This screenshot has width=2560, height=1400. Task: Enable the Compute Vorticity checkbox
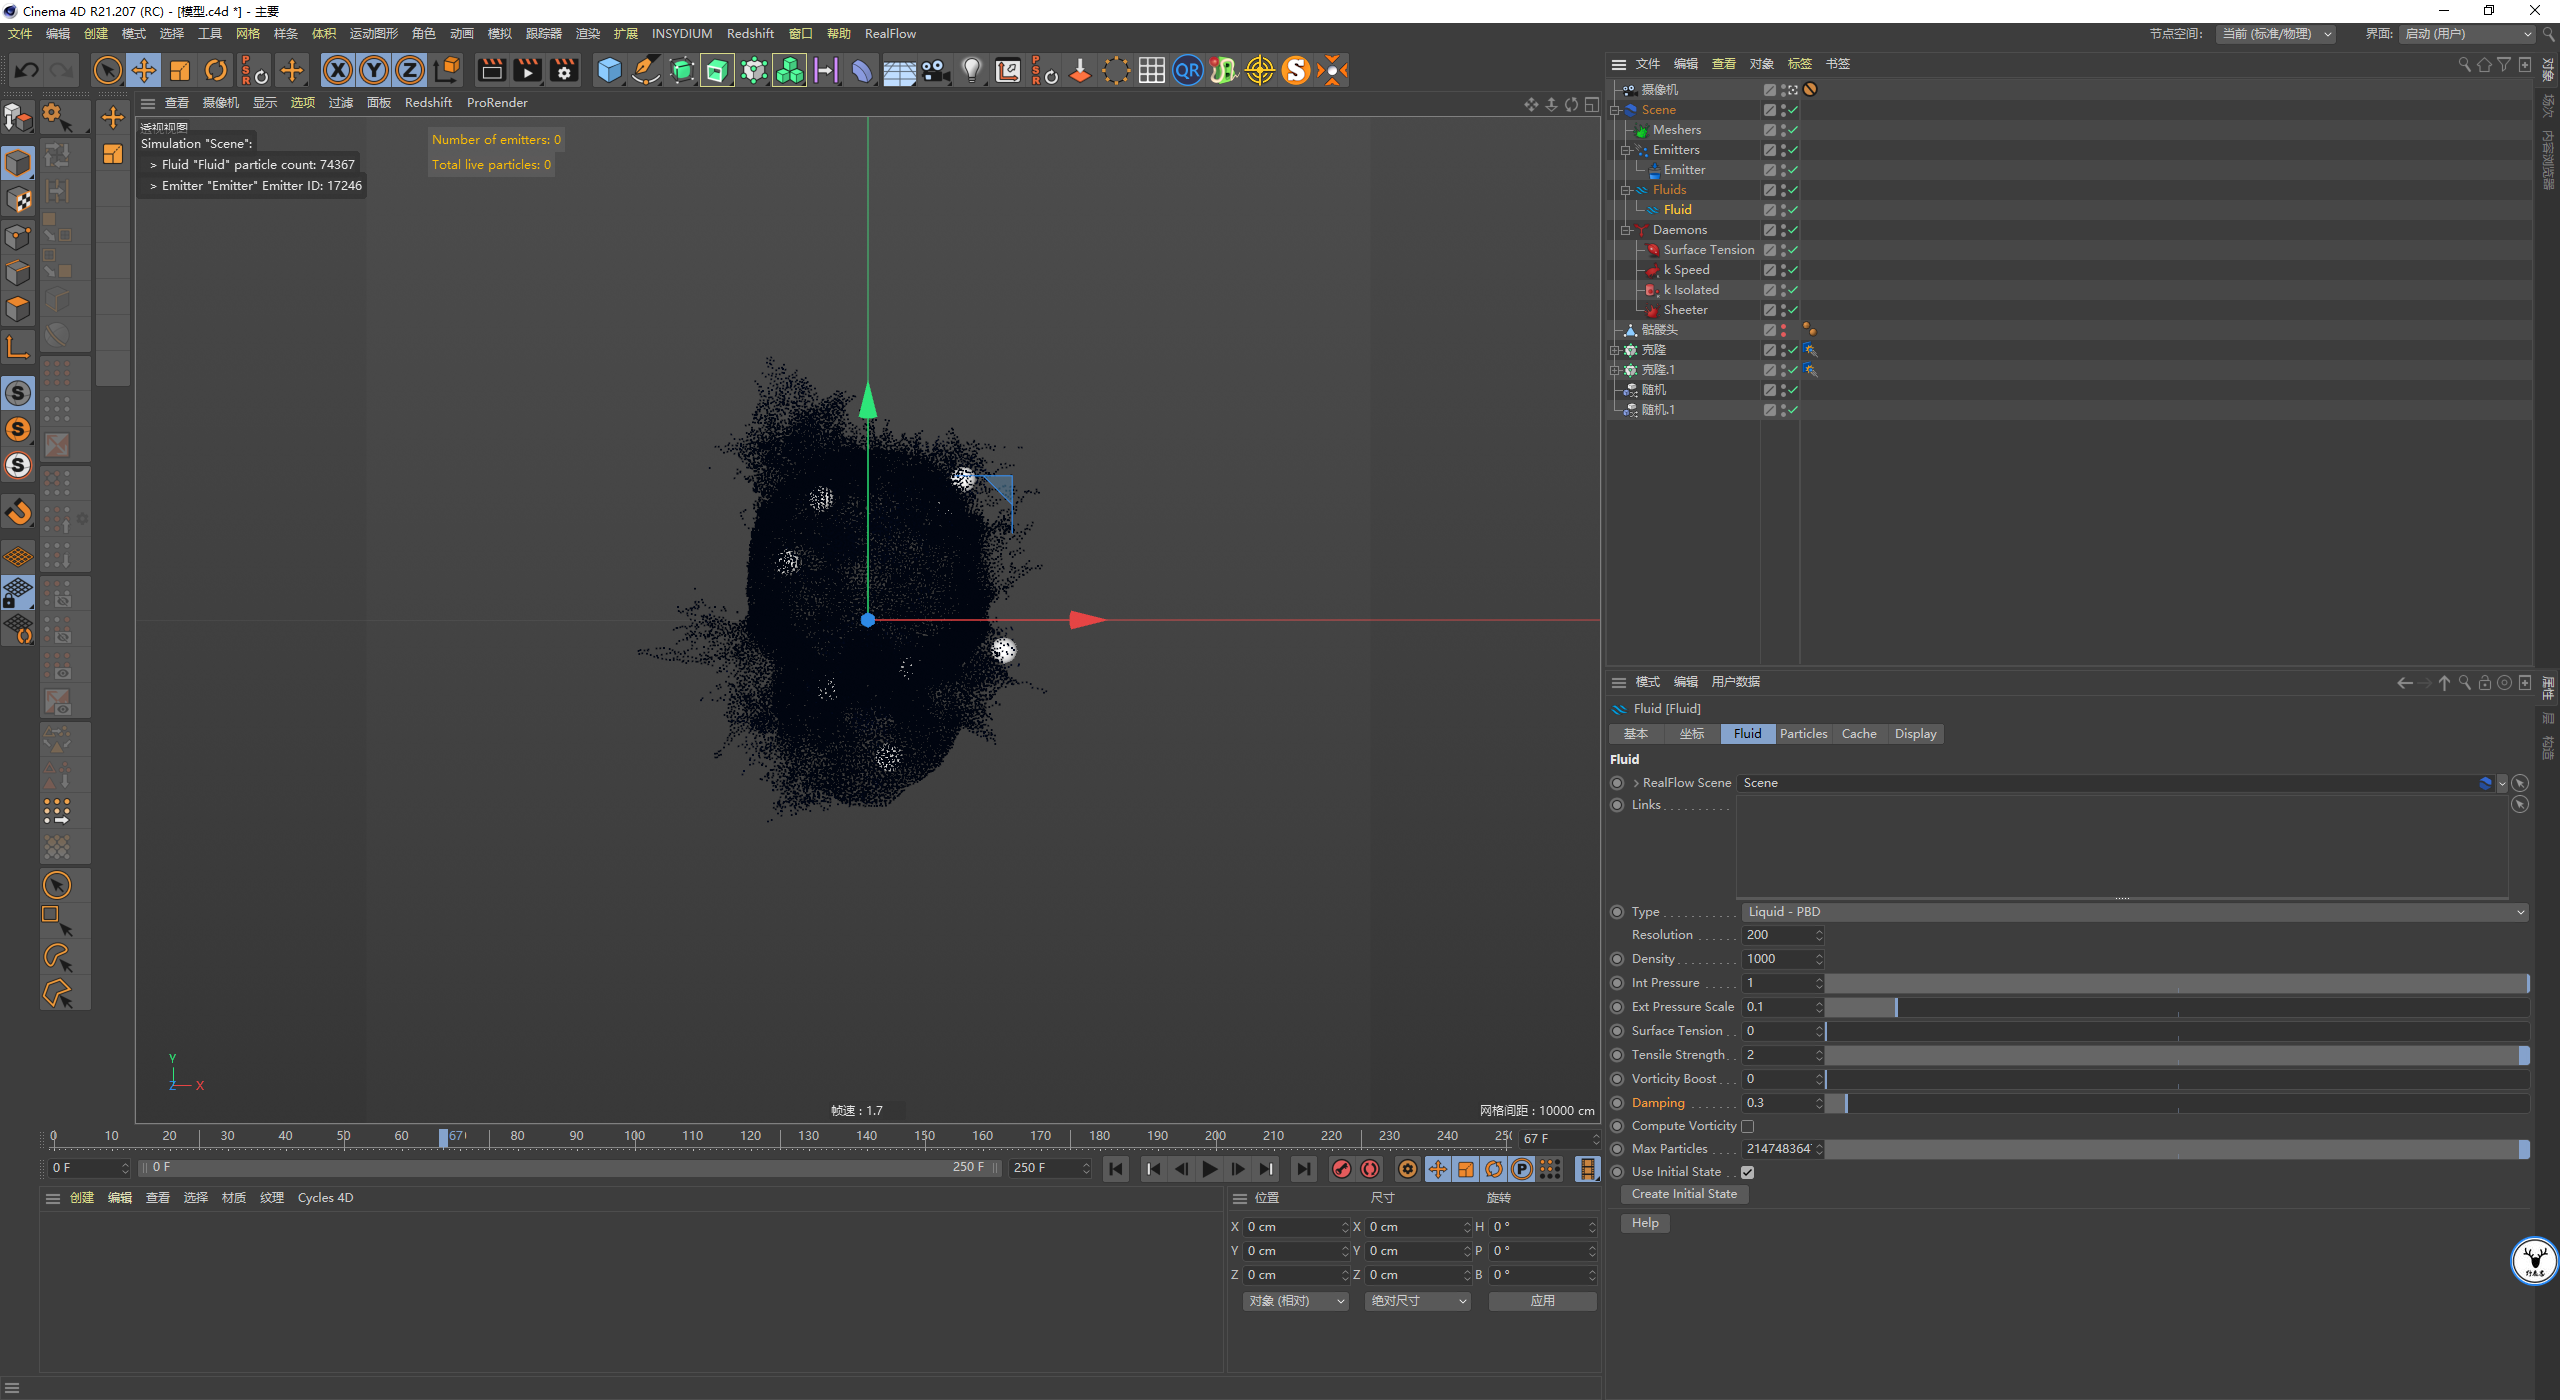point(1748,1127)
